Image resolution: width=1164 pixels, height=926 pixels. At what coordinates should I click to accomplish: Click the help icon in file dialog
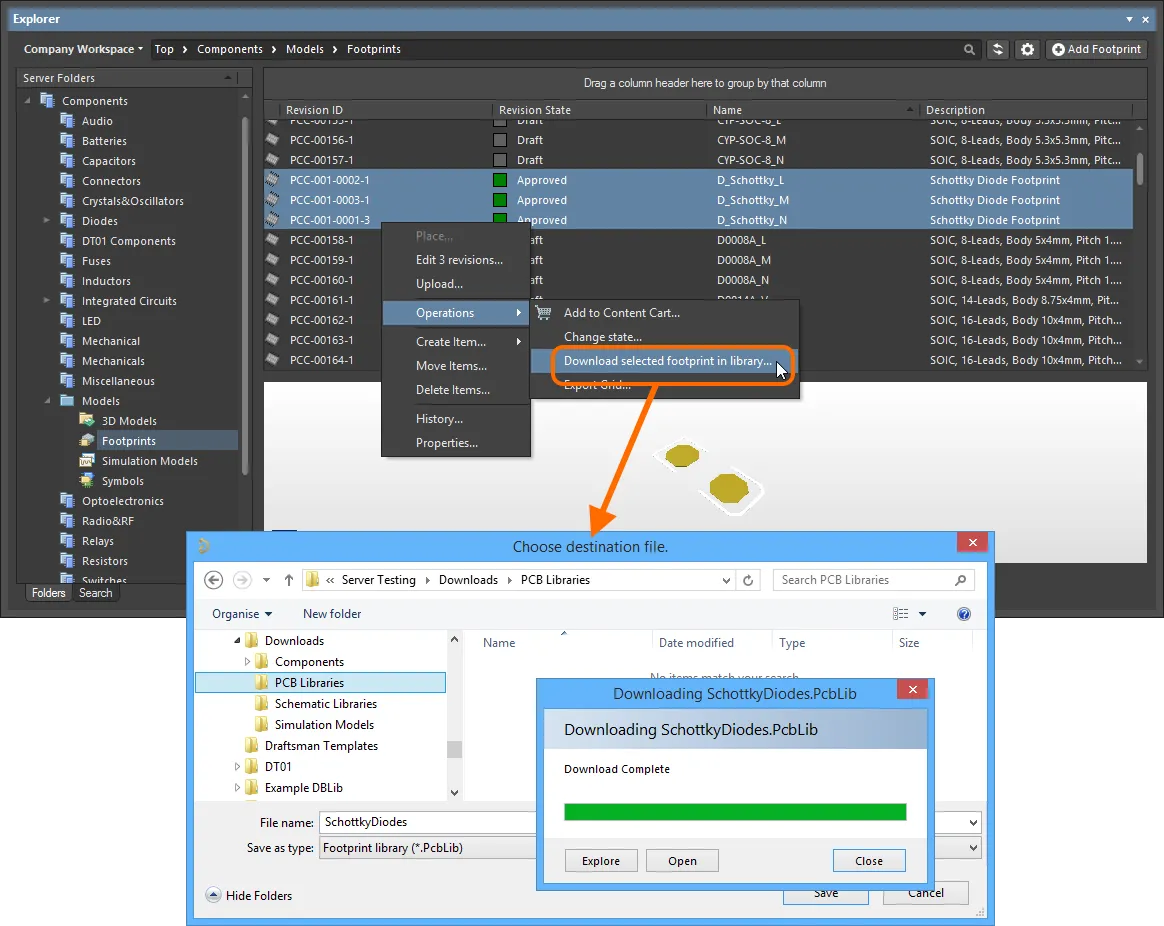point(964,614)
